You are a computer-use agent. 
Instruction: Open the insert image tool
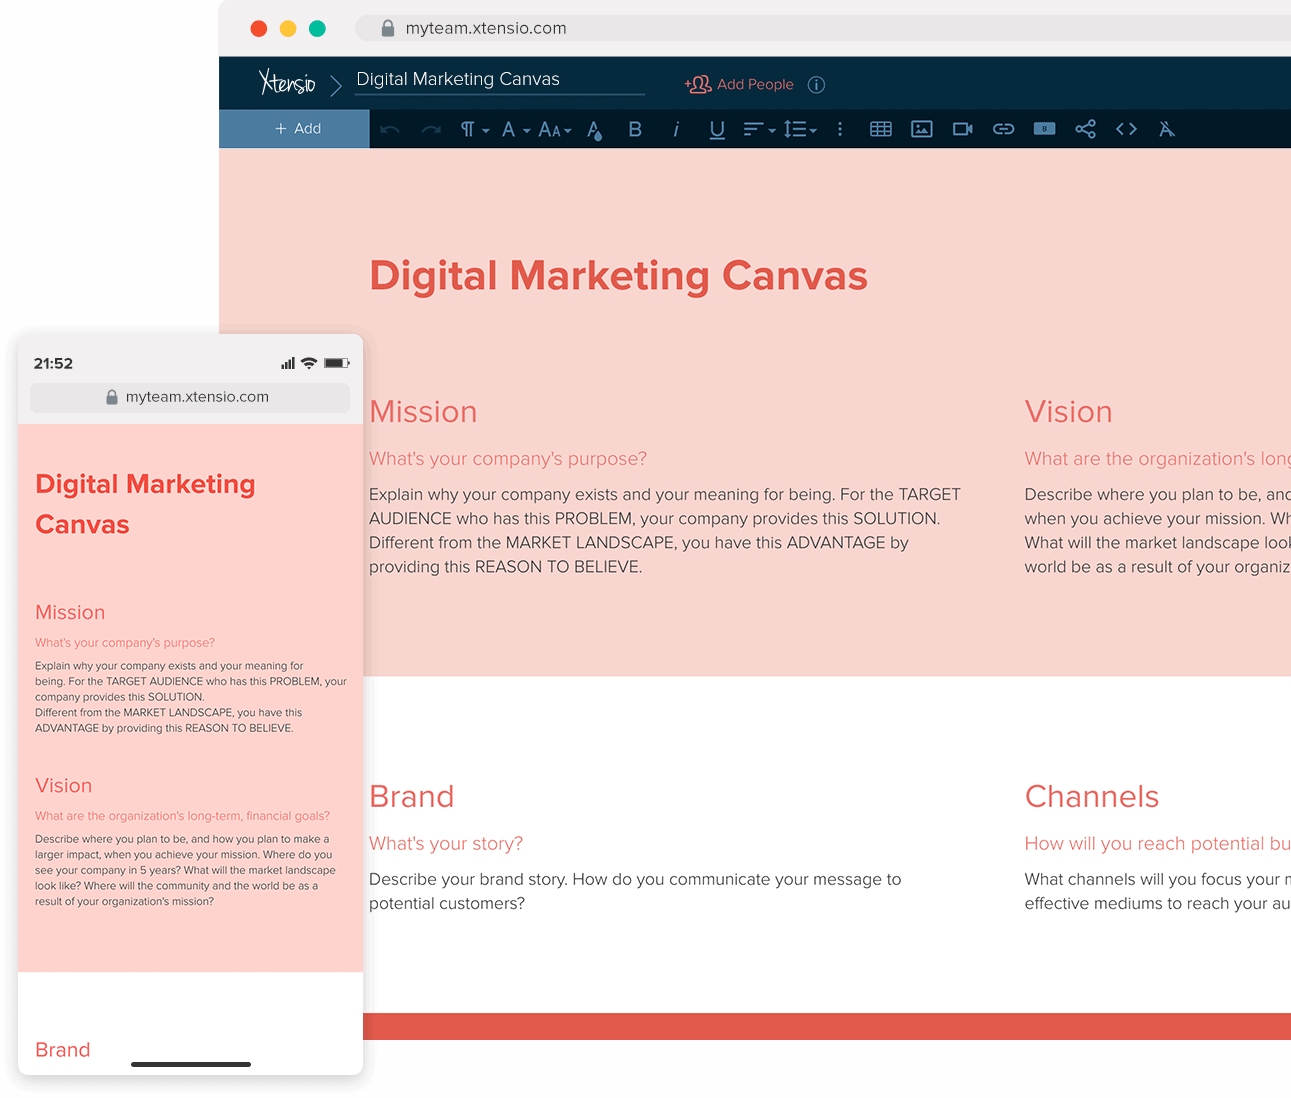tap(921, 129)
